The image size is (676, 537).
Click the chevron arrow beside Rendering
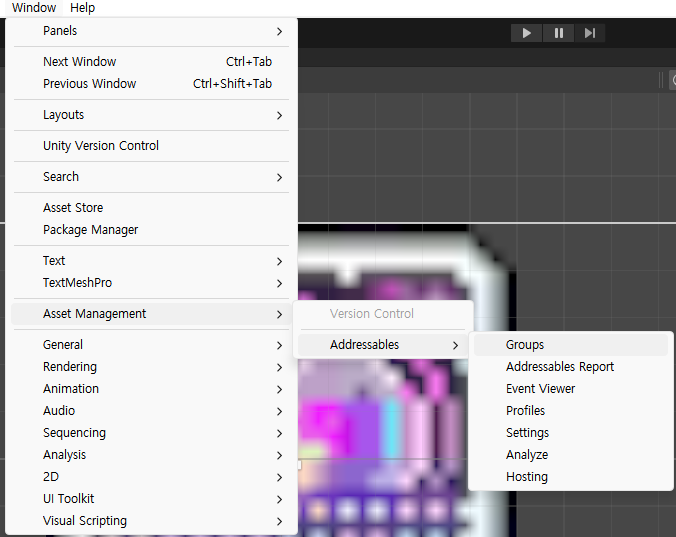click(279, 368)
